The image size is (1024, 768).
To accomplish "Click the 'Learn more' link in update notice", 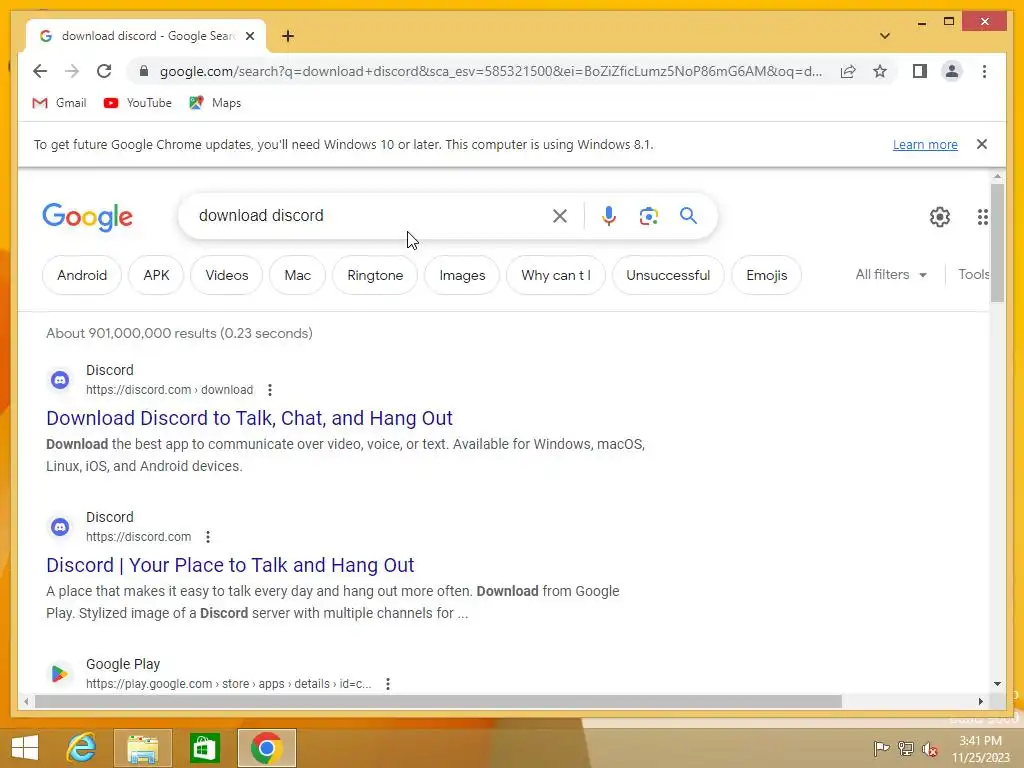I will click(x=925, y=144).
